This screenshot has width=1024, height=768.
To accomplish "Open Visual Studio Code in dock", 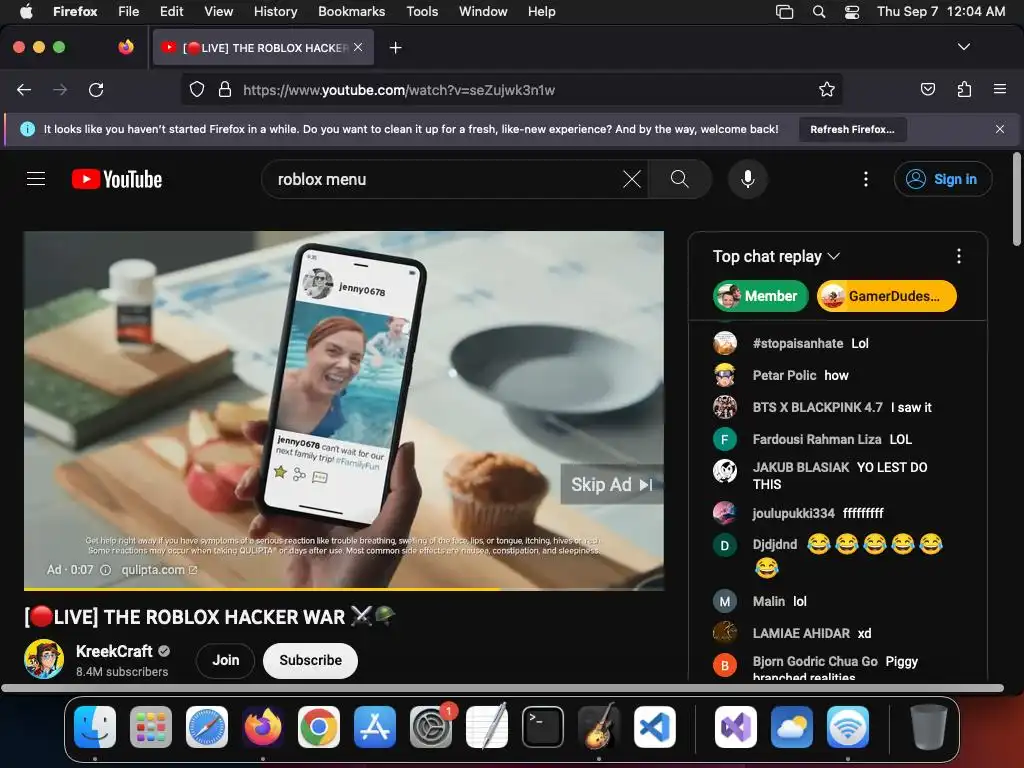I will (x=654, y=727).
